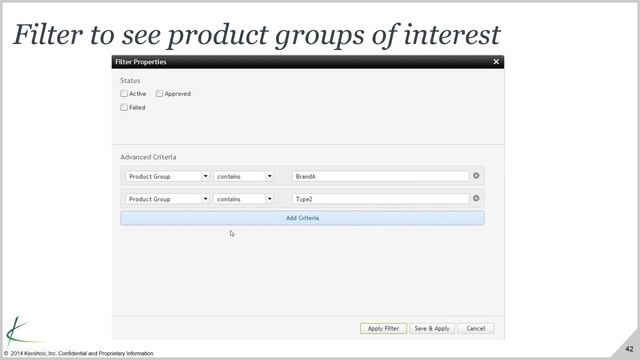
Task: Focus the Type2 value field
Action: pyautogui.click(x=381, y=199)
